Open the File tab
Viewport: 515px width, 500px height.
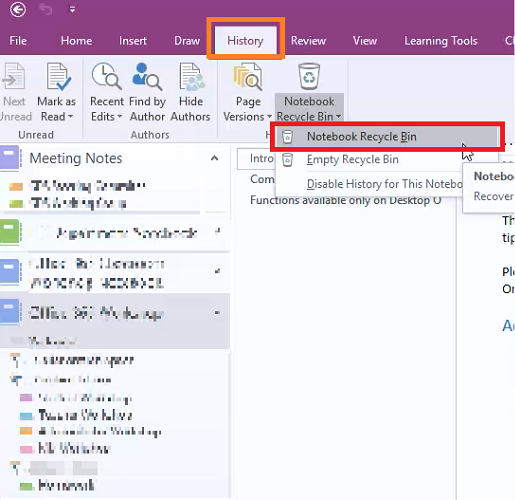point(18,41)
